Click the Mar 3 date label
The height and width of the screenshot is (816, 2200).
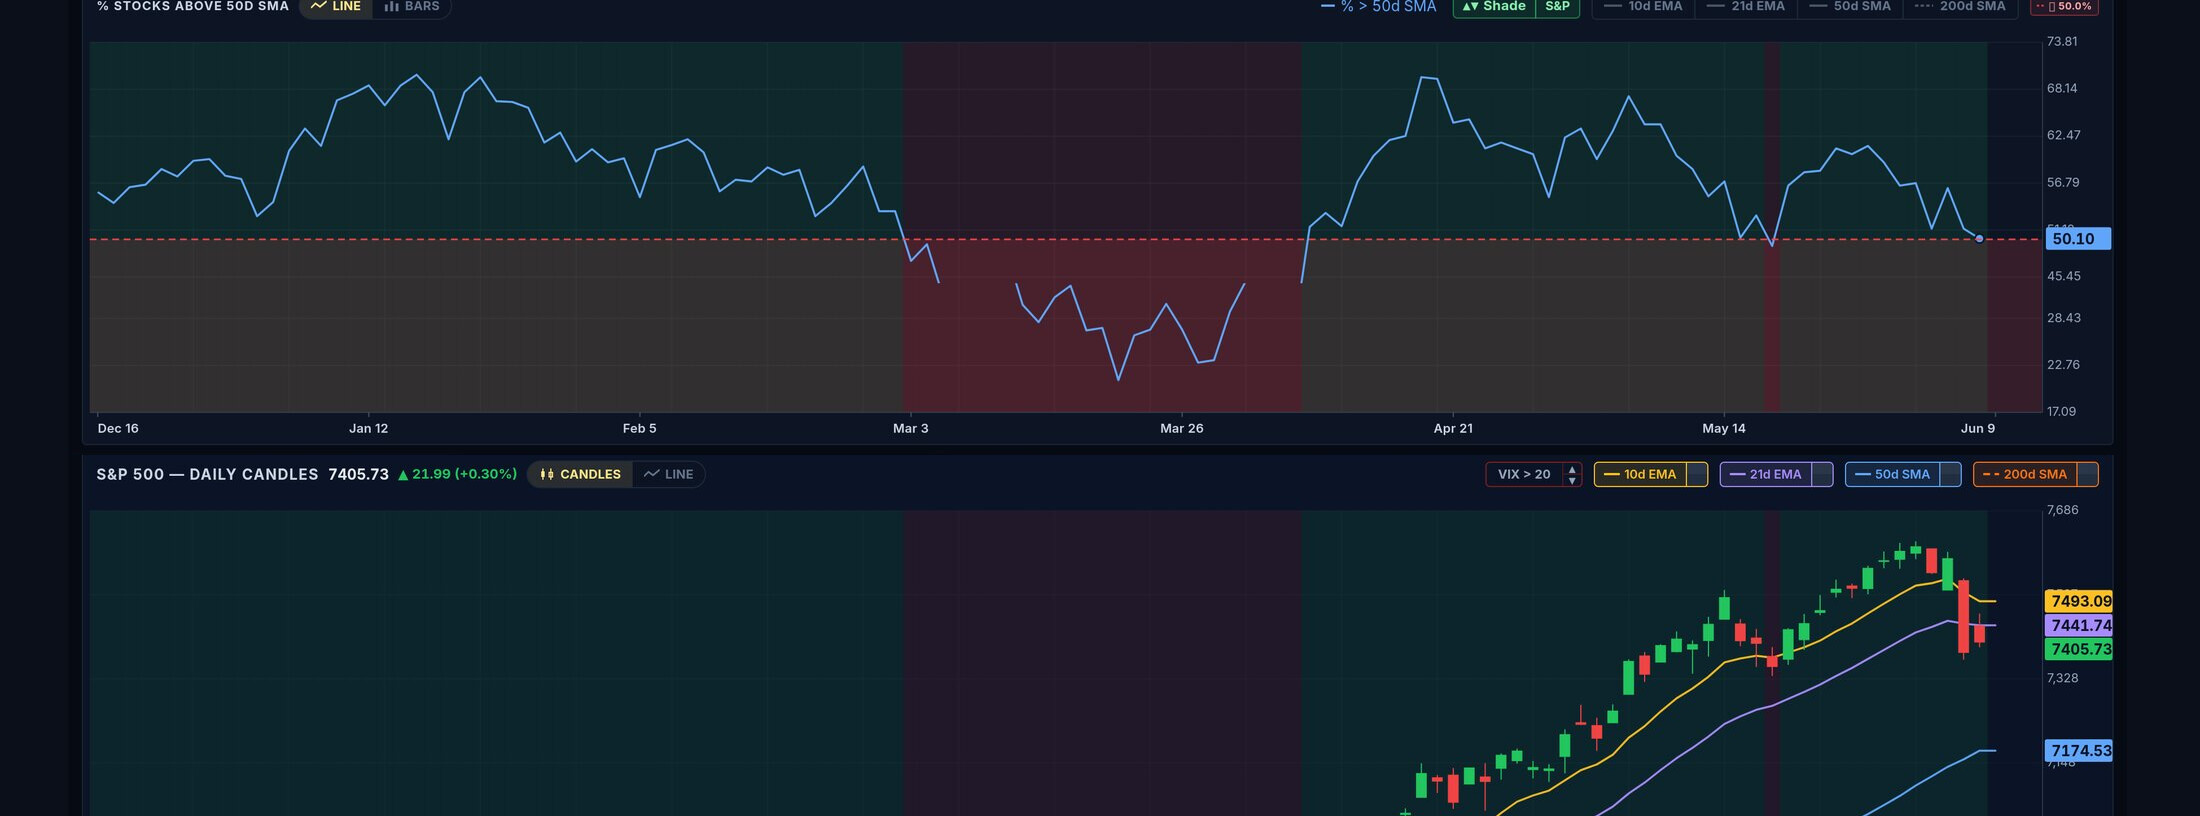910,428
